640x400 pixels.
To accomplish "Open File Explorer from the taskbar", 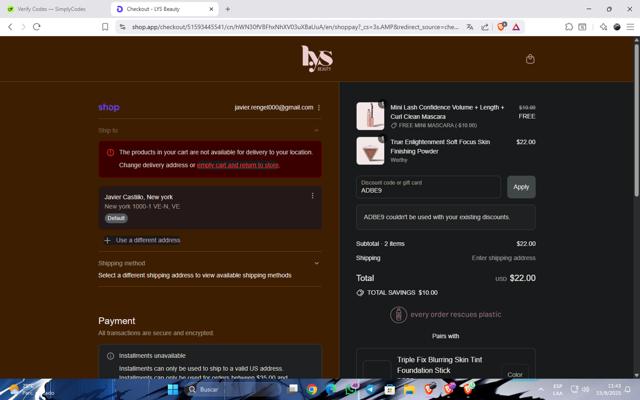I will [409, 390].
